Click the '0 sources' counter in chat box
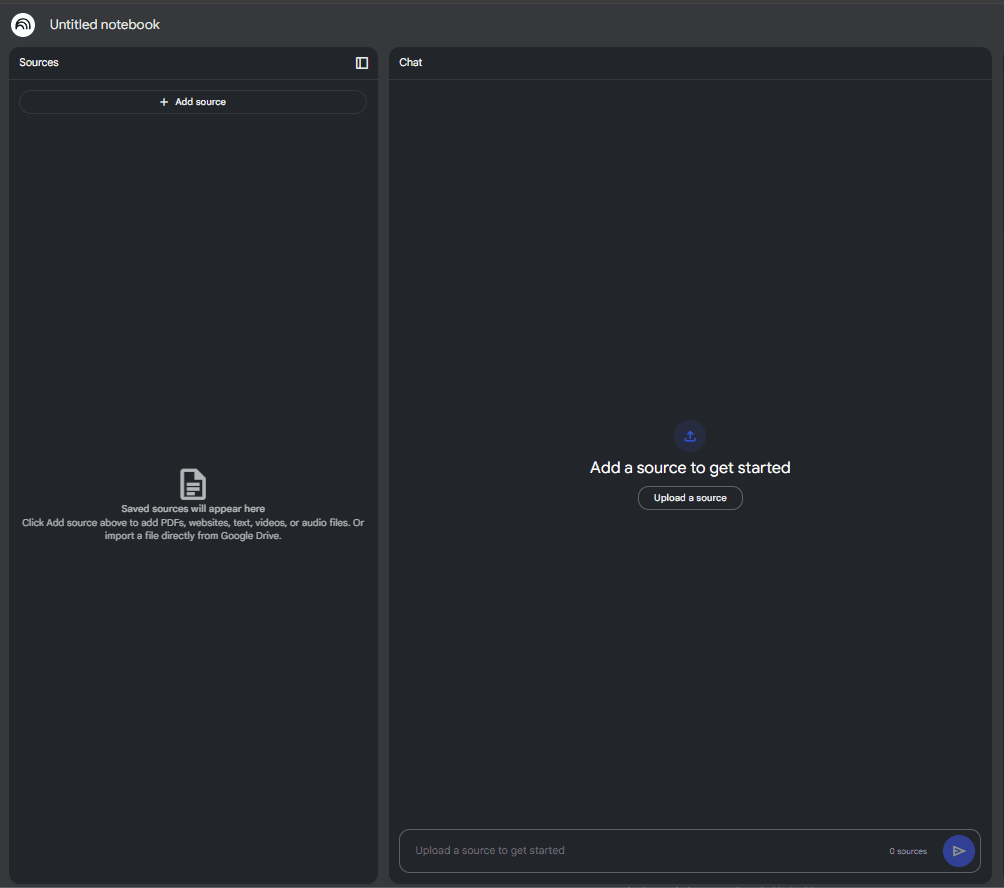 tap(908, 852)
